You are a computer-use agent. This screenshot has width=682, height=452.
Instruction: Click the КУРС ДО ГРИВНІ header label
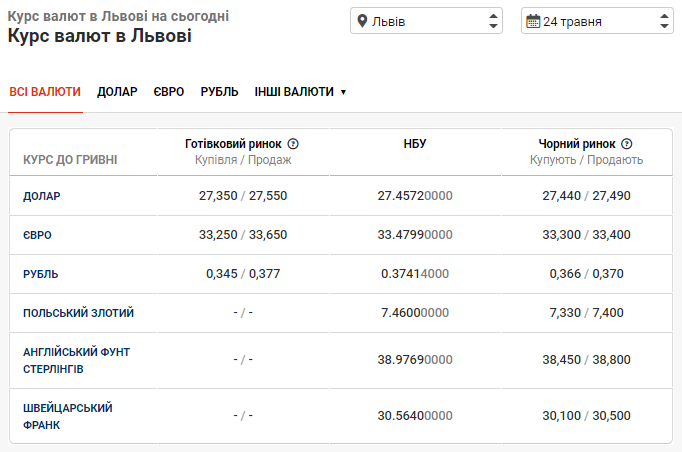coord(70,160)
